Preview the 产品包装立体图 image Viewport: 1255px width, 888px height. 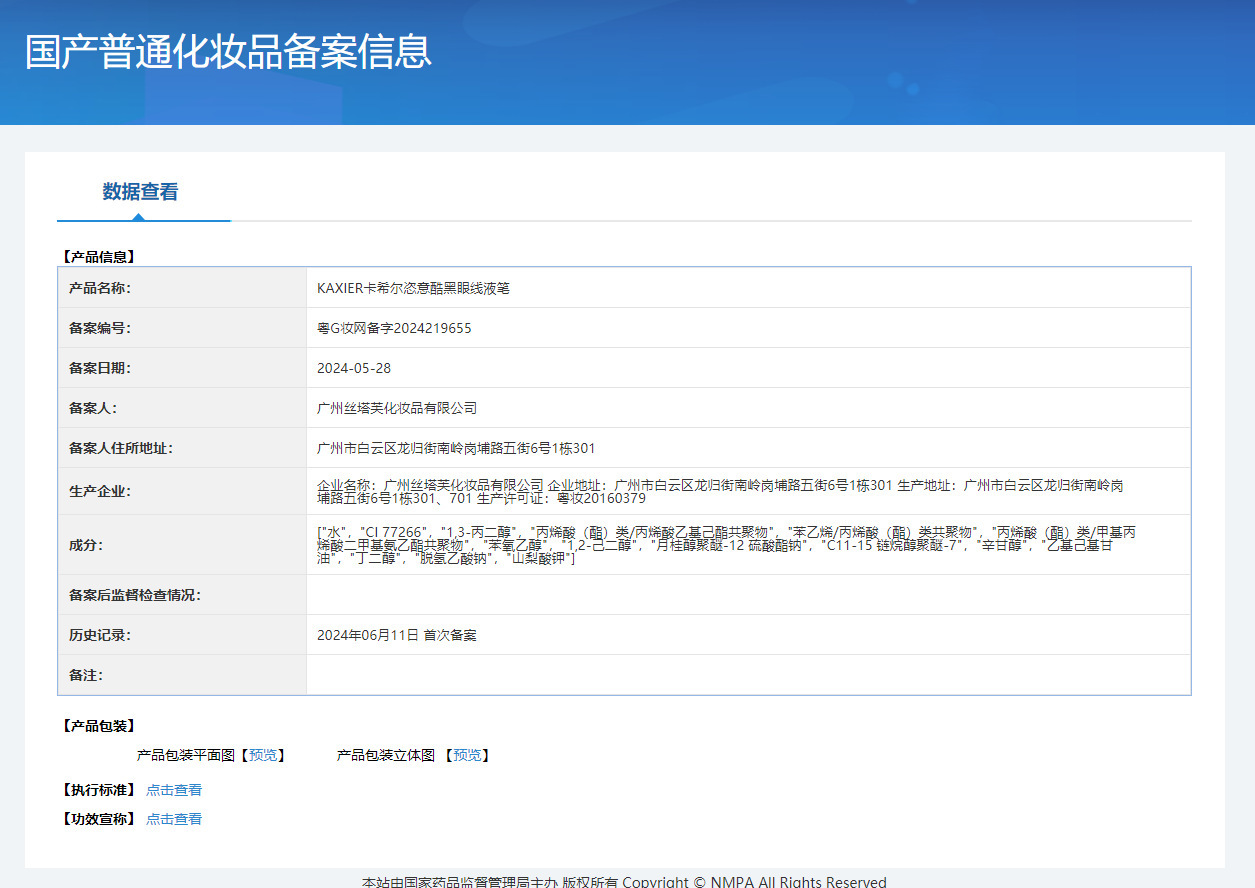click(468, 755)
